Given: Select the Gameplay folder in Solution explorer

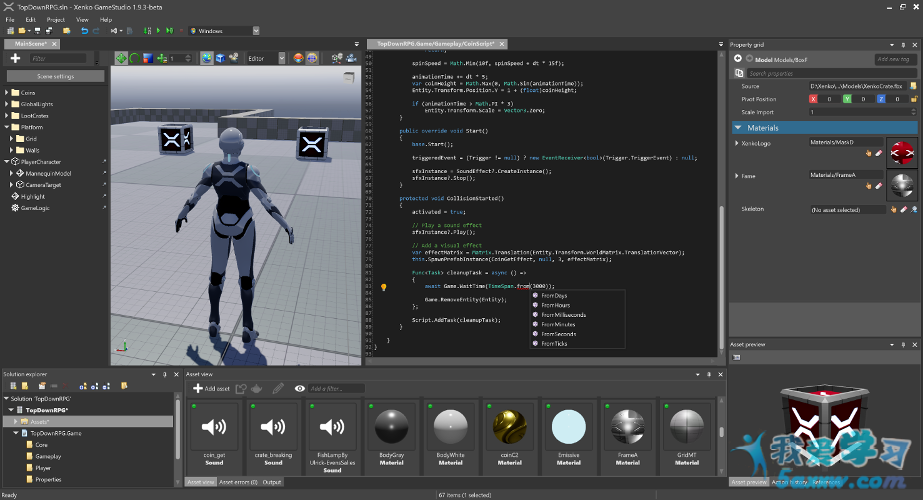Looking at the screenshot, I should 48,456.
